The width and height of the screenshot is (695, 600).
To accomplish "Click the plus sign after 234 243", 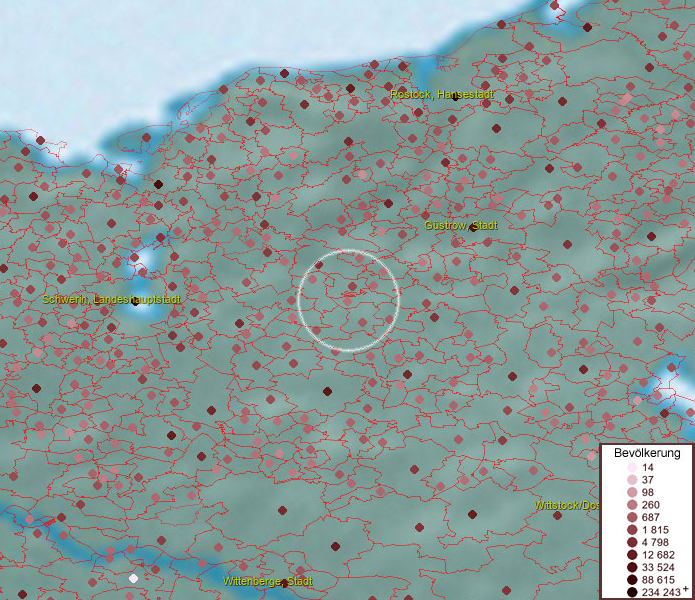I will pos(685,590).
